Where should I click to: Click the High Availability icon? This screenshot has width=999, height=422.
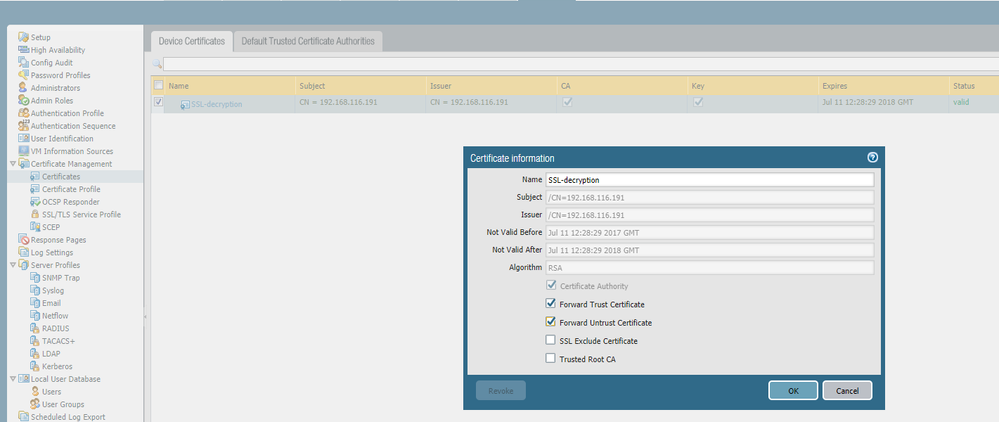tap(23, 50)
